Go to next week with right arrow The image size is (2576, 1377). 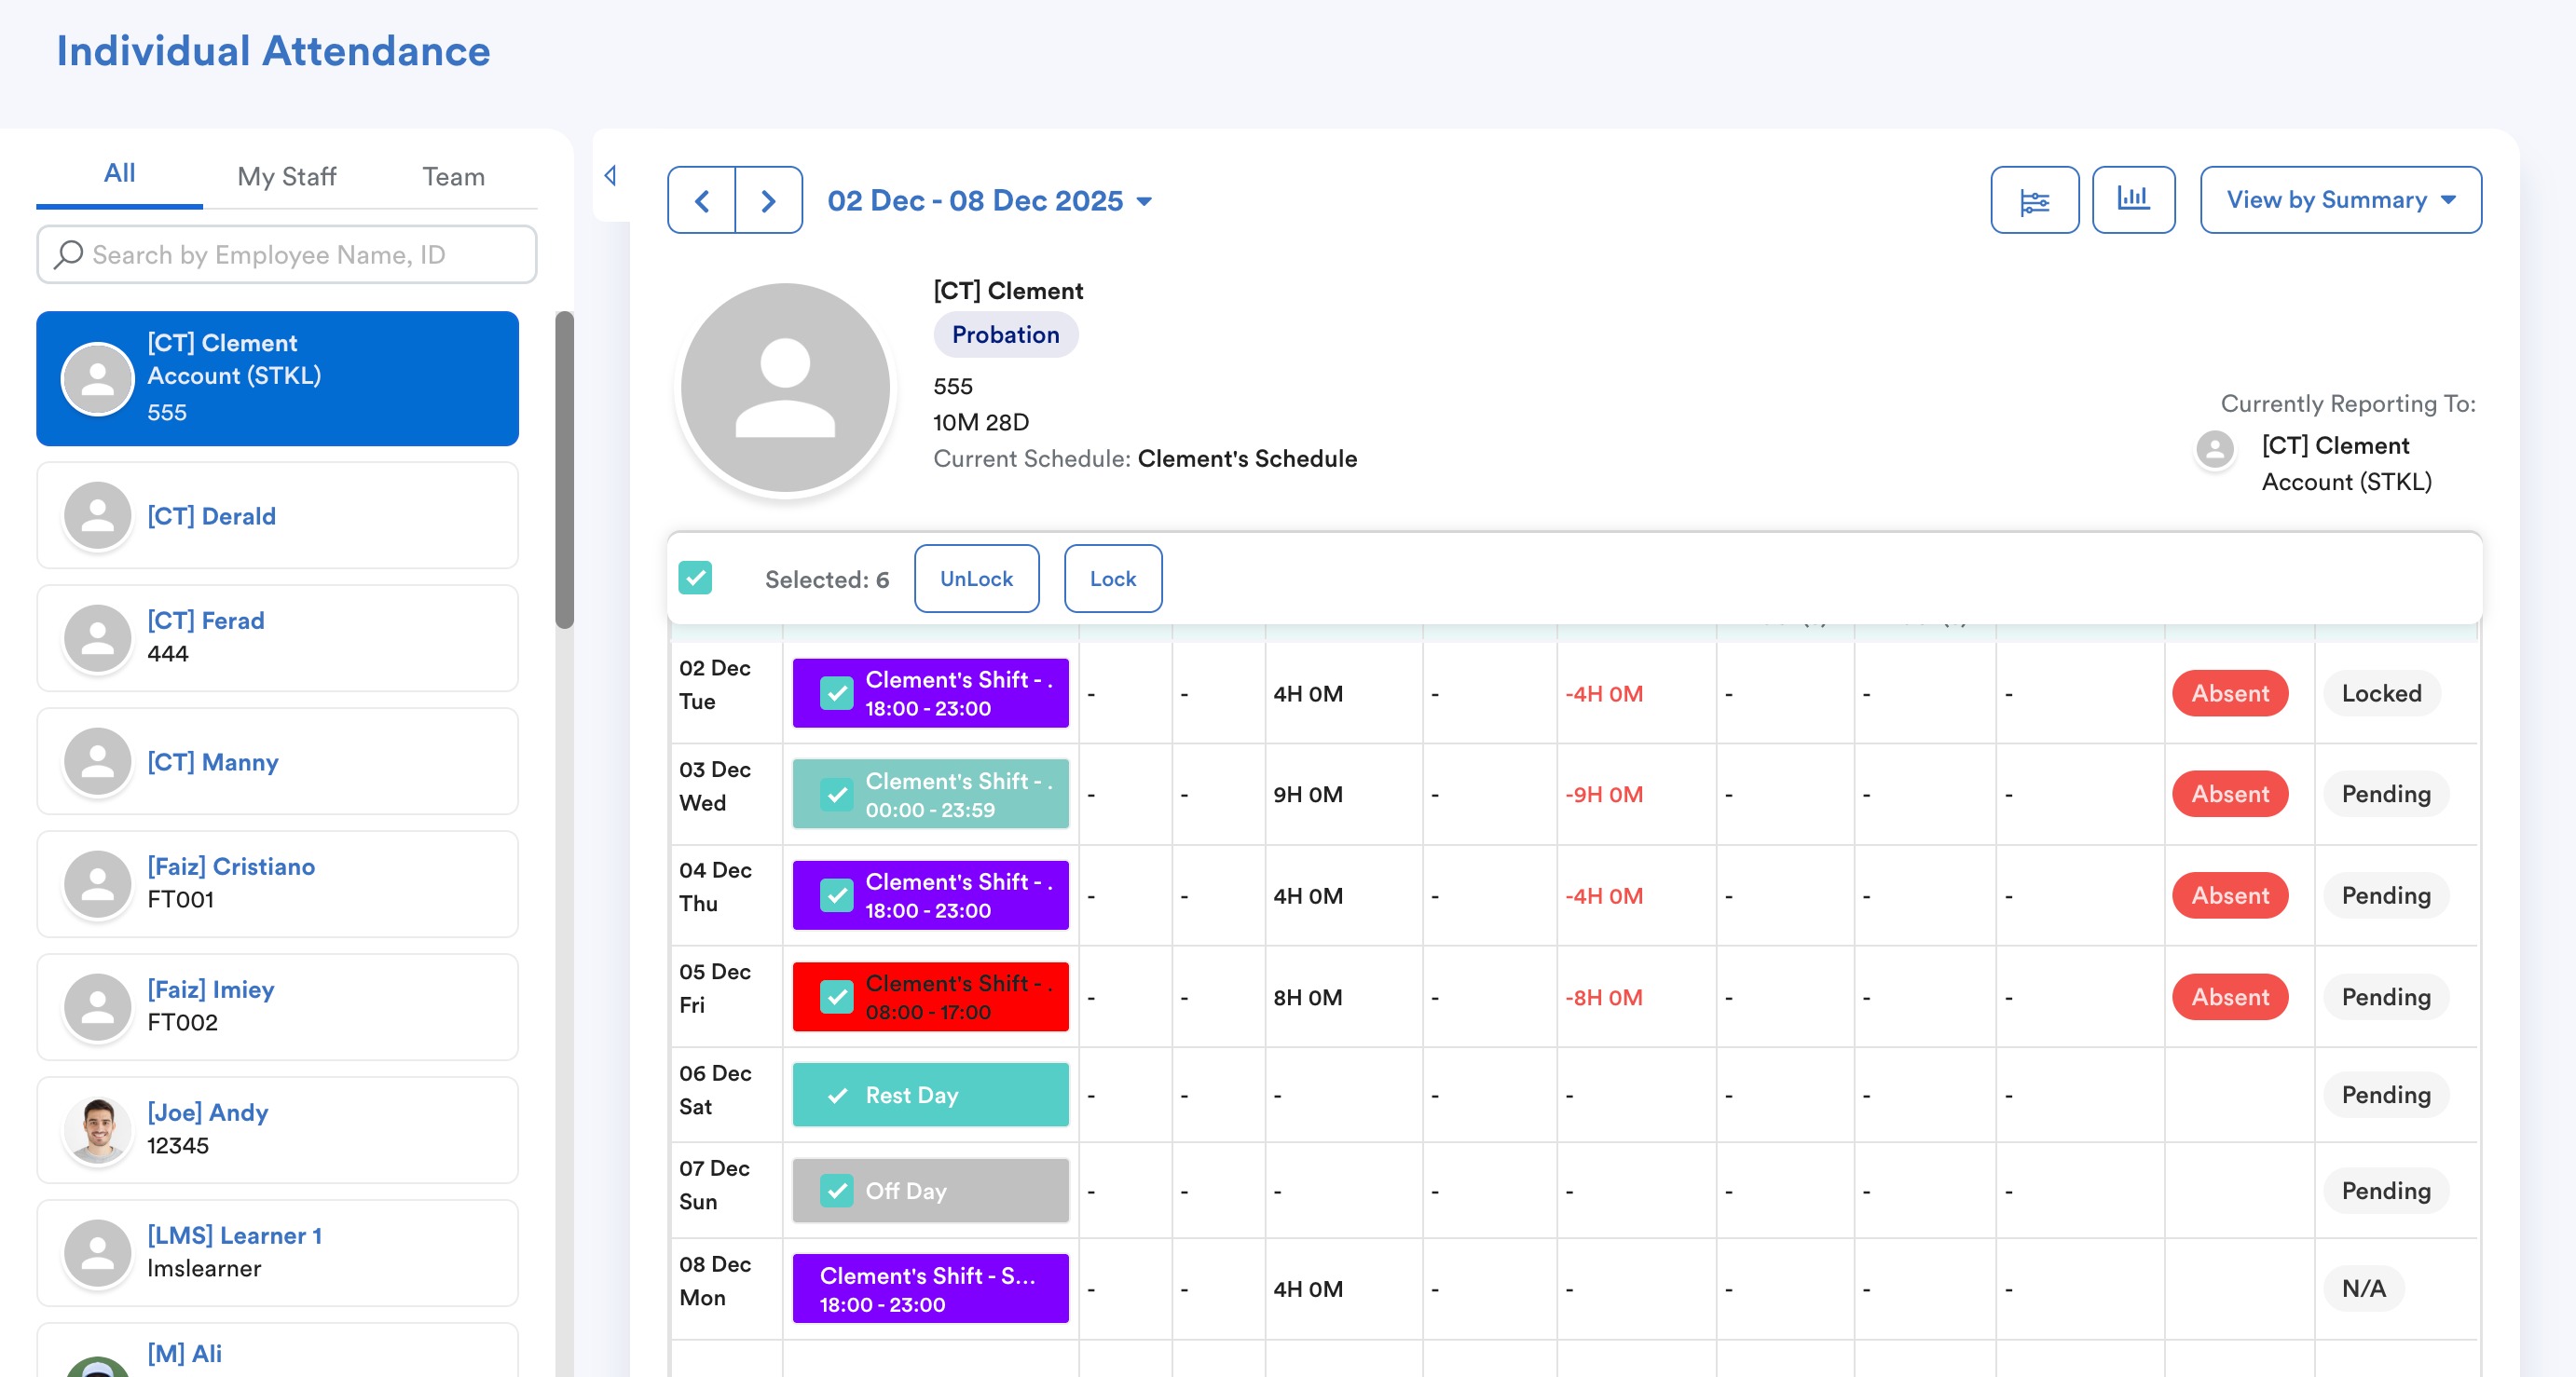pyautogui.click(x=768, y=201)
